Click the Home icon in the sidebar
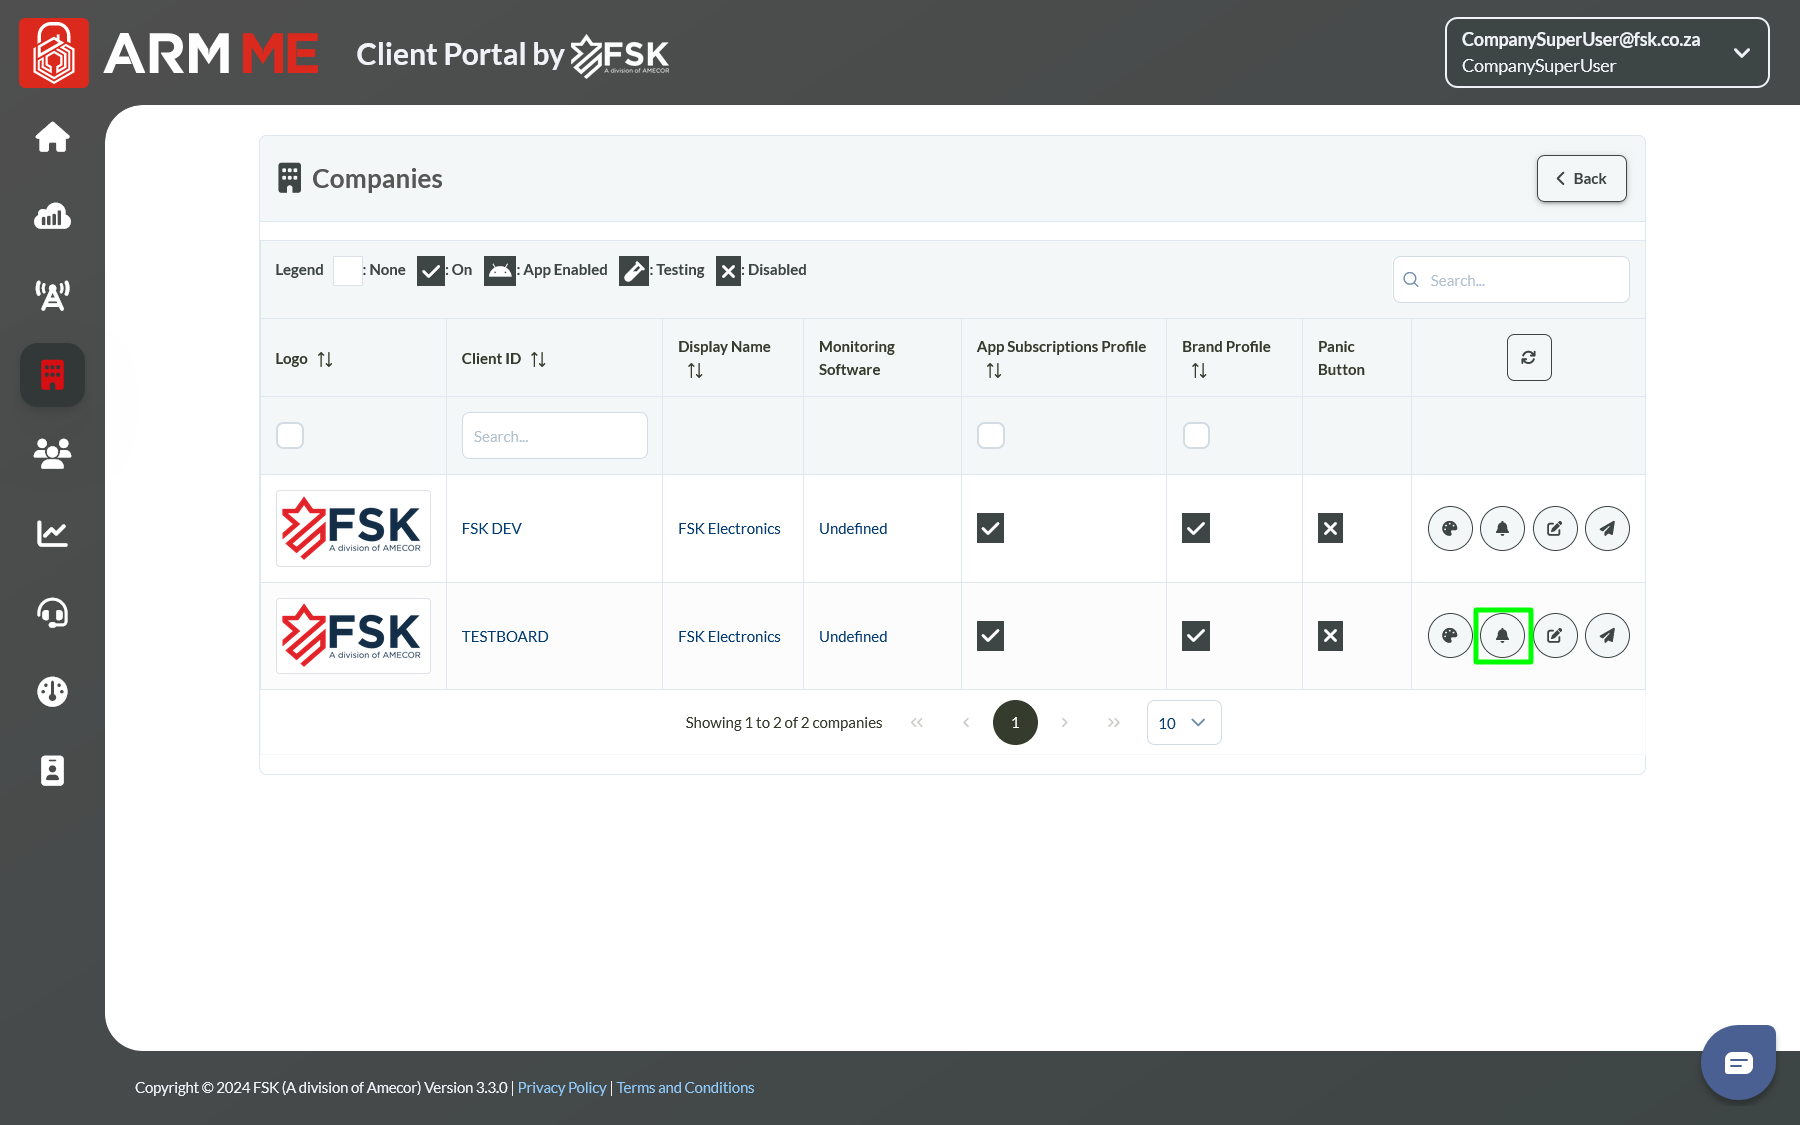 point(52,137)
